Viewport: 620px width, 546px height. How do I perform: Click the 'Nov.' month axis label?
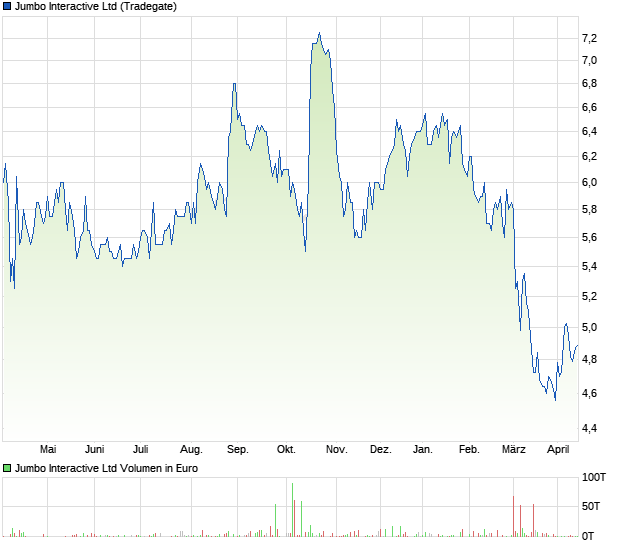[336, 450]
